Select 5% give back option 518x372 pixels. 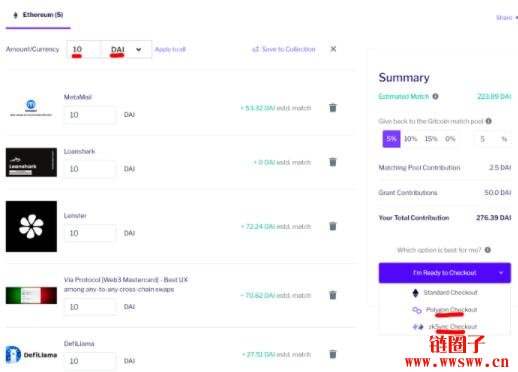[x=391, y=139]
